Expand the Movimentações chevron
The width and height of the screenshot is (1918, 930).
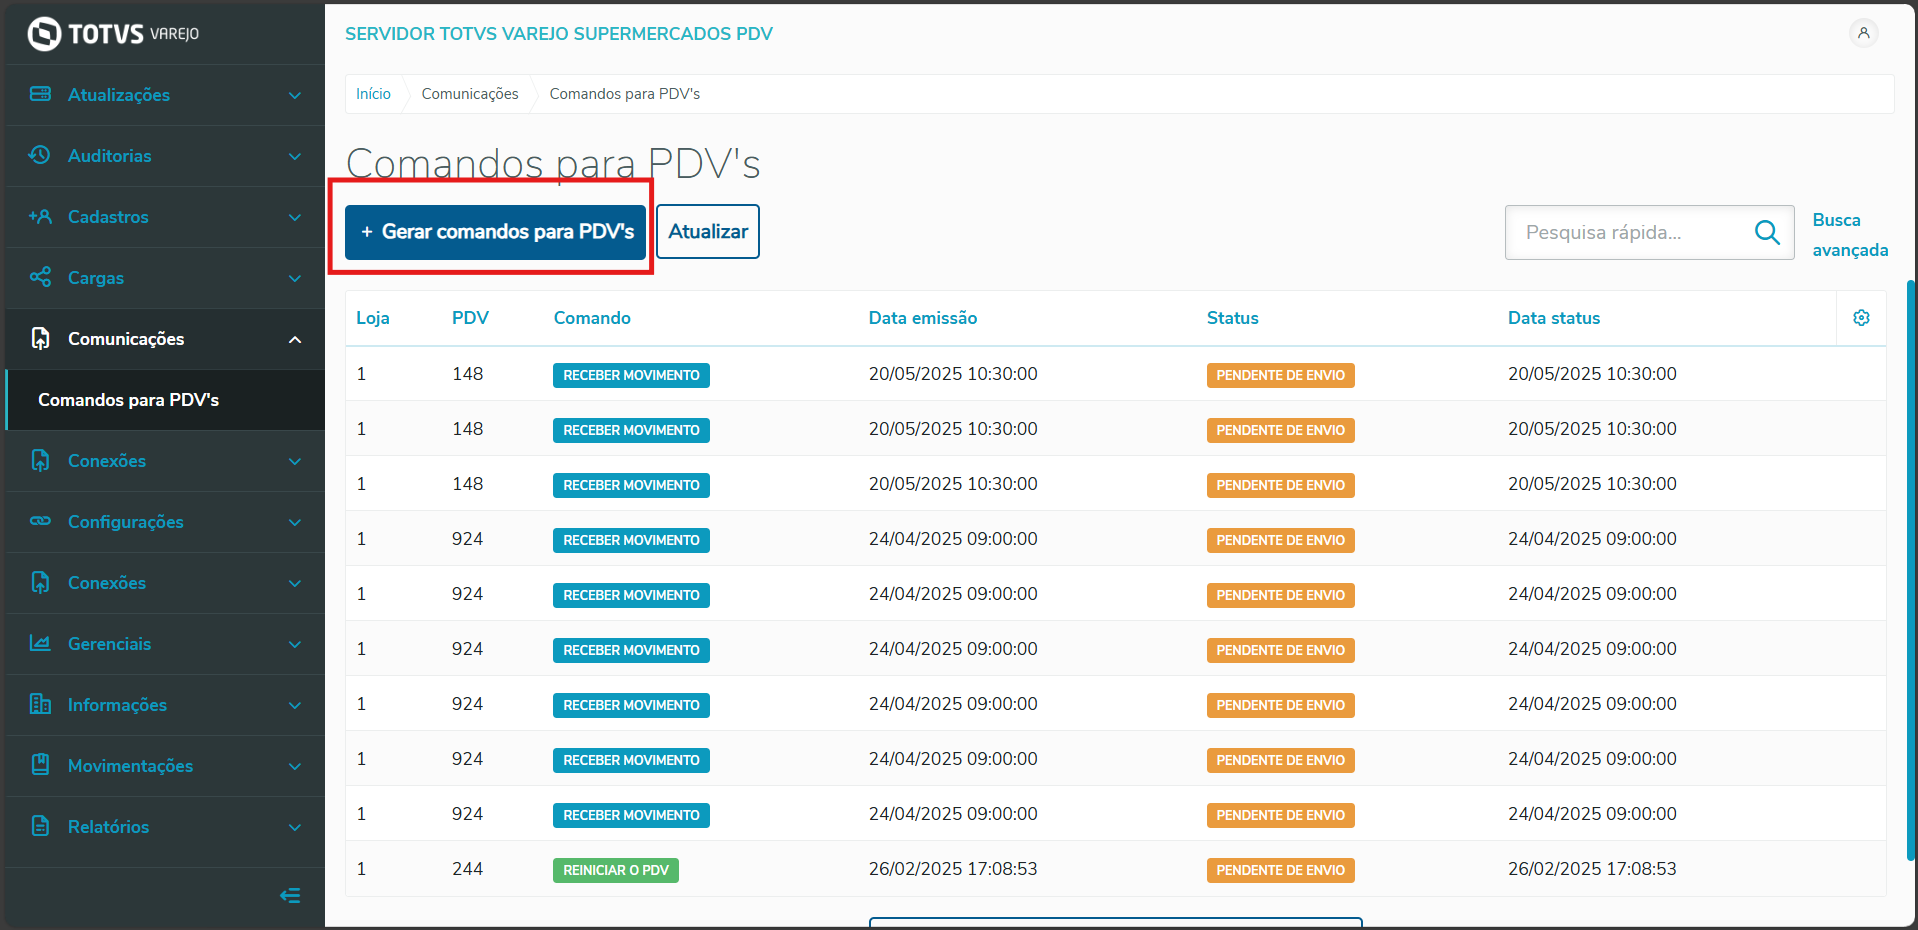(295, 766)
